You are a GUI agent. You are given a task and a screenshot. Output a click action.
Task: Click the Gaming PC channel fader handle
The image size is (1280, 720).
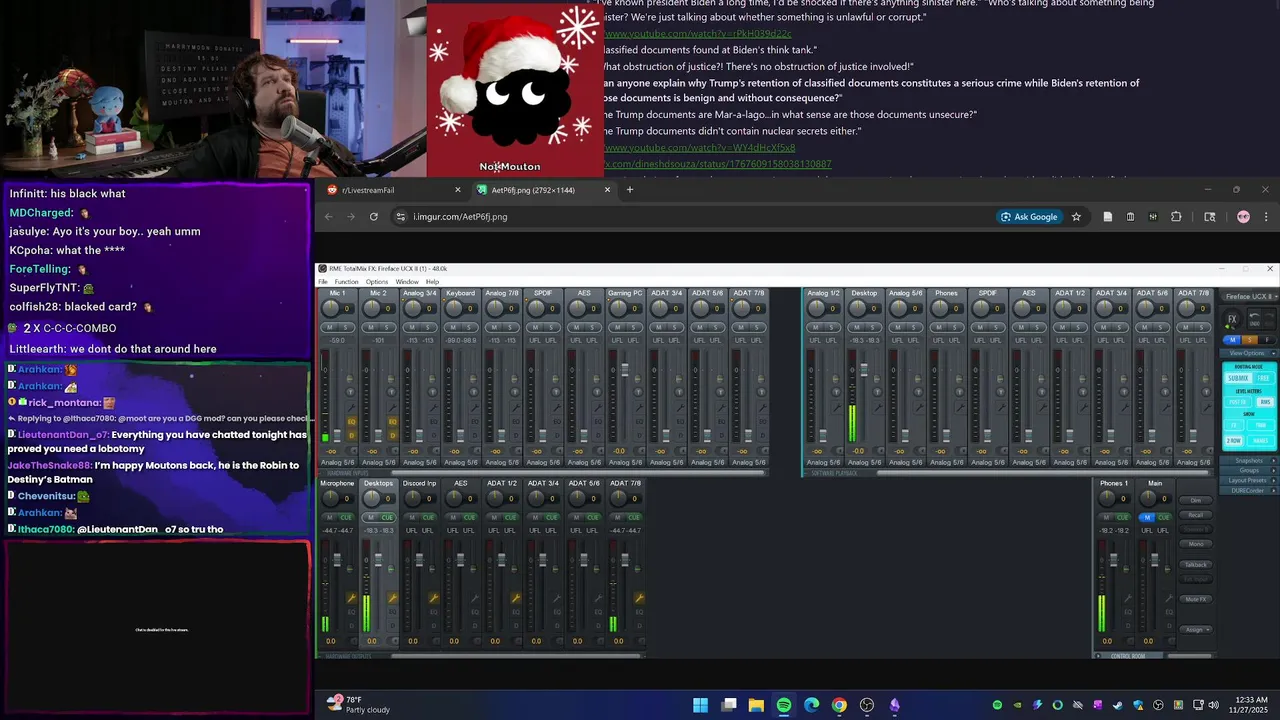pos(625,370)
